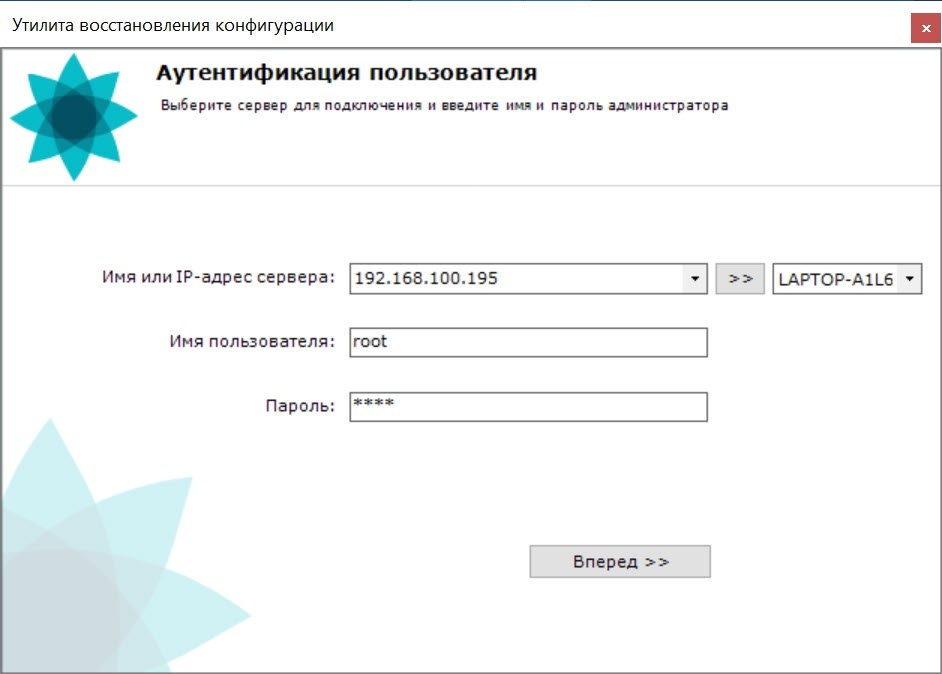This screenshot has width=942, height=674.
Task: Close the Утилита восстановления конфигурации window
Action: point(926,28)
